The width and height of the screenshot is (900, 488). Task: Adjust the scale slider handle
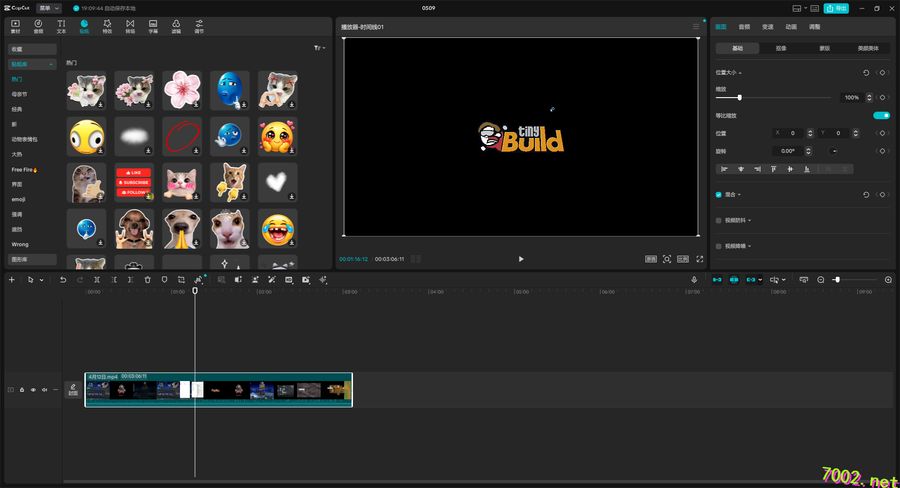739,98
